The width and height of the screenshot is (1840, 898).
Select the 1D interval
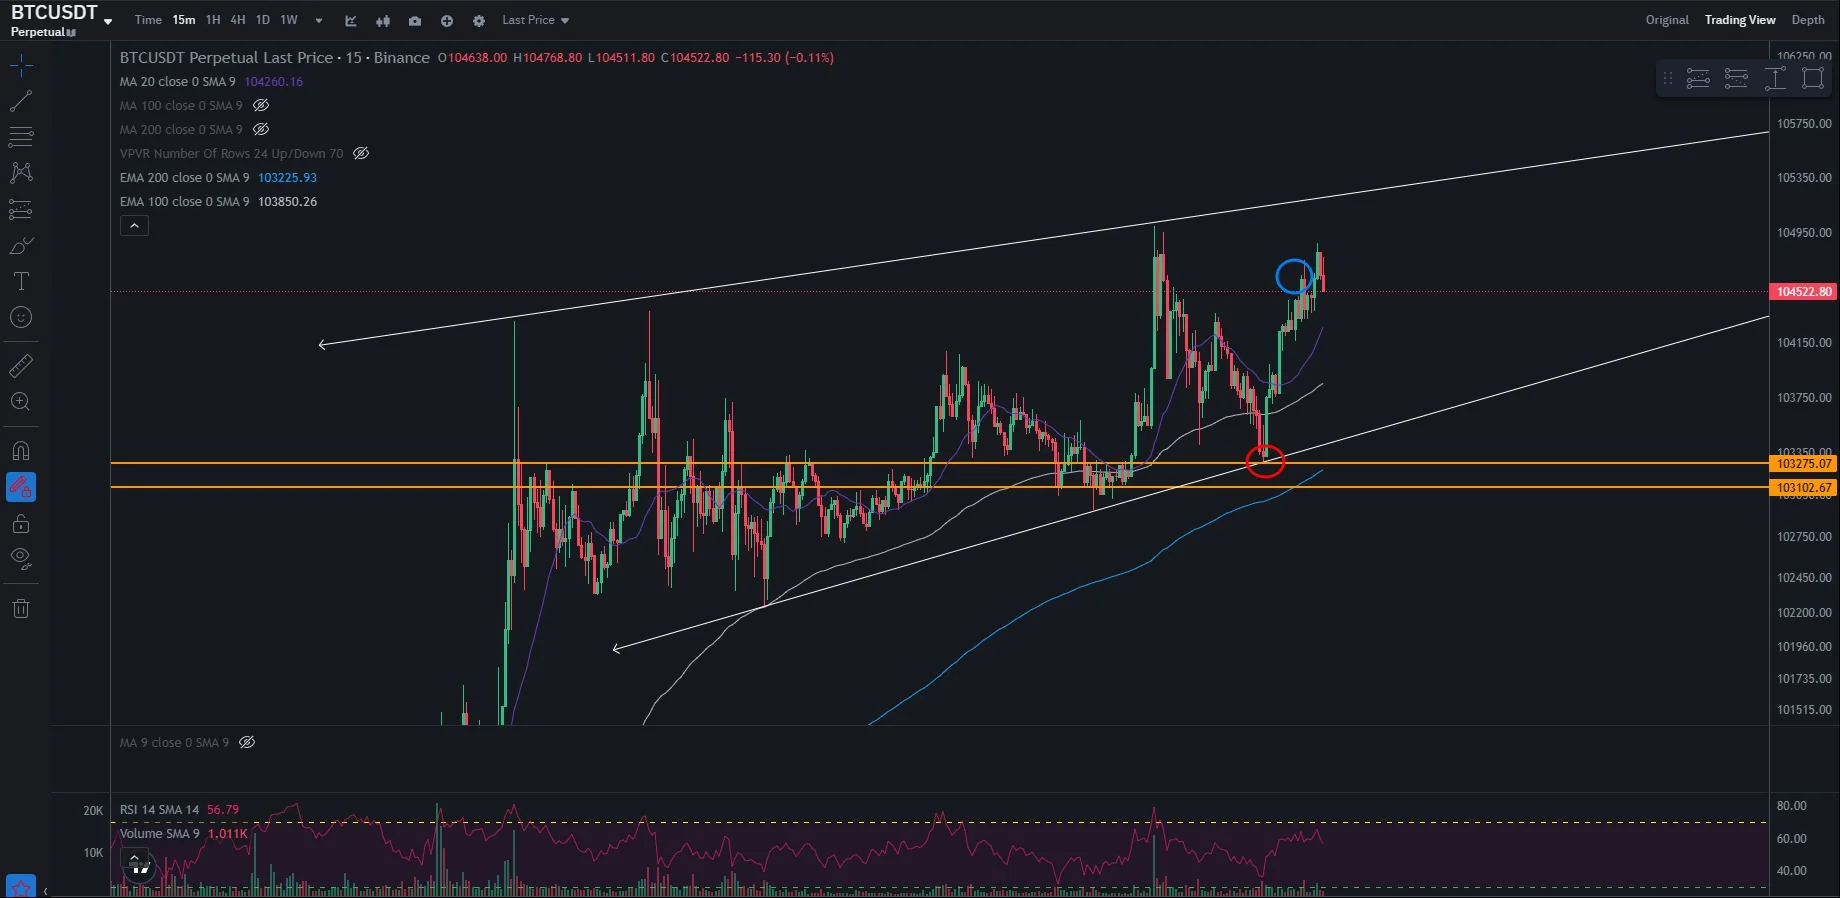pyautogui.click(x=263, y=20)
